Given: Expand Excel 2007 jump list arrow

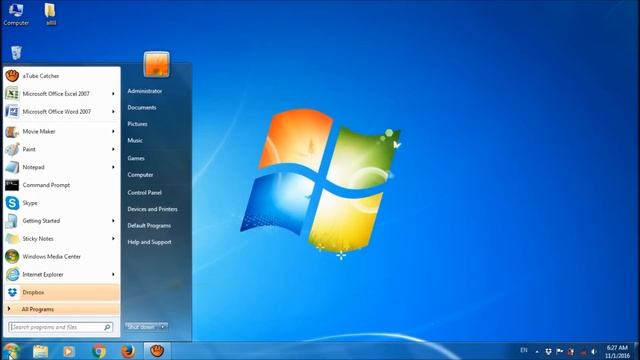Looking at the screenshot, I should (113, 94).
